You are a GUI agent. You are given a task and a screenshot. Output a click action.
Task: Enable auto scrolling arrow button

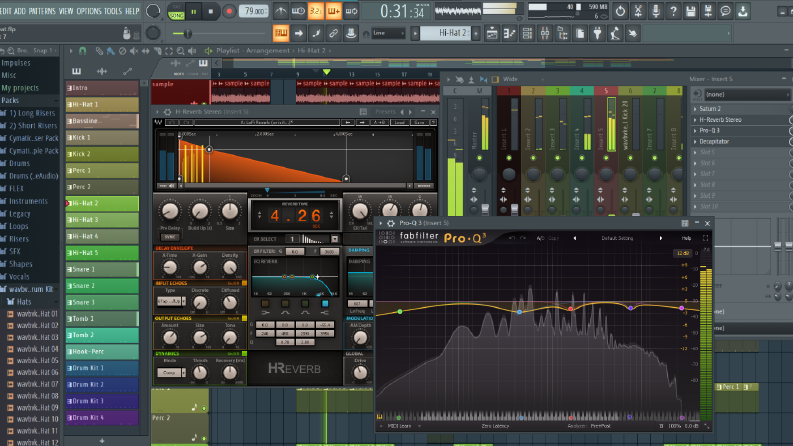(298, 33)
